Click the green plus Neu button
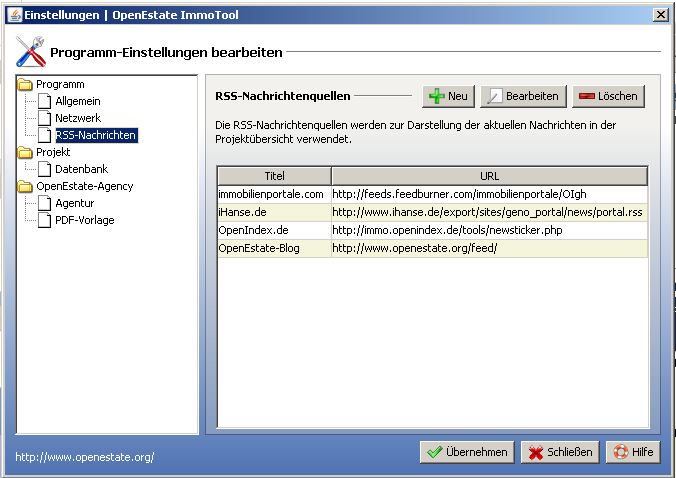This screenshot has height=478, width=676. tap(448, 96)
